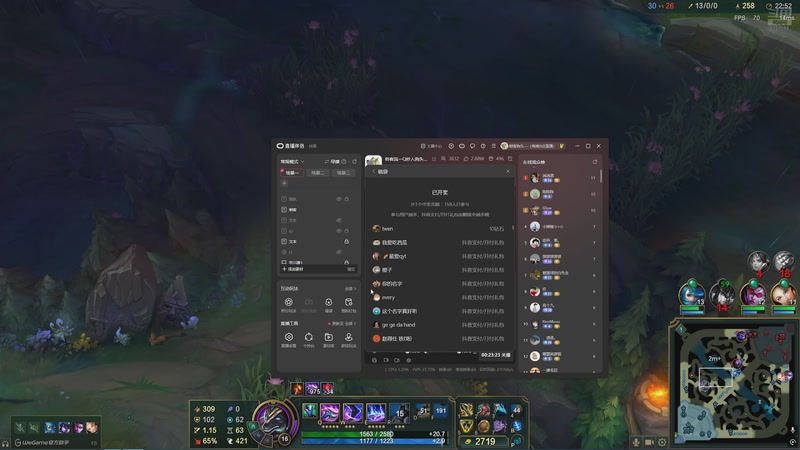The height and width of the screenshot is (450, 800).
Task: Click 清空 to clear sources
Action: [351, 269]
